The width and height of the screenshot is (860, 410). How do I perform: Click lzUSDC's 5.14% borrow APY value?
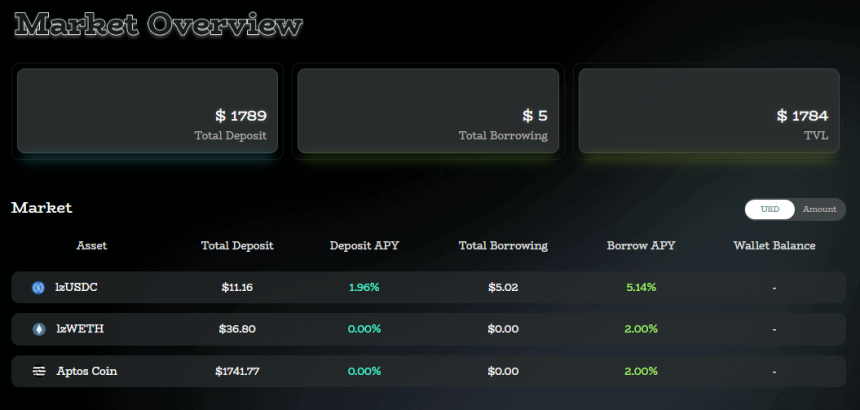[641, 288]
